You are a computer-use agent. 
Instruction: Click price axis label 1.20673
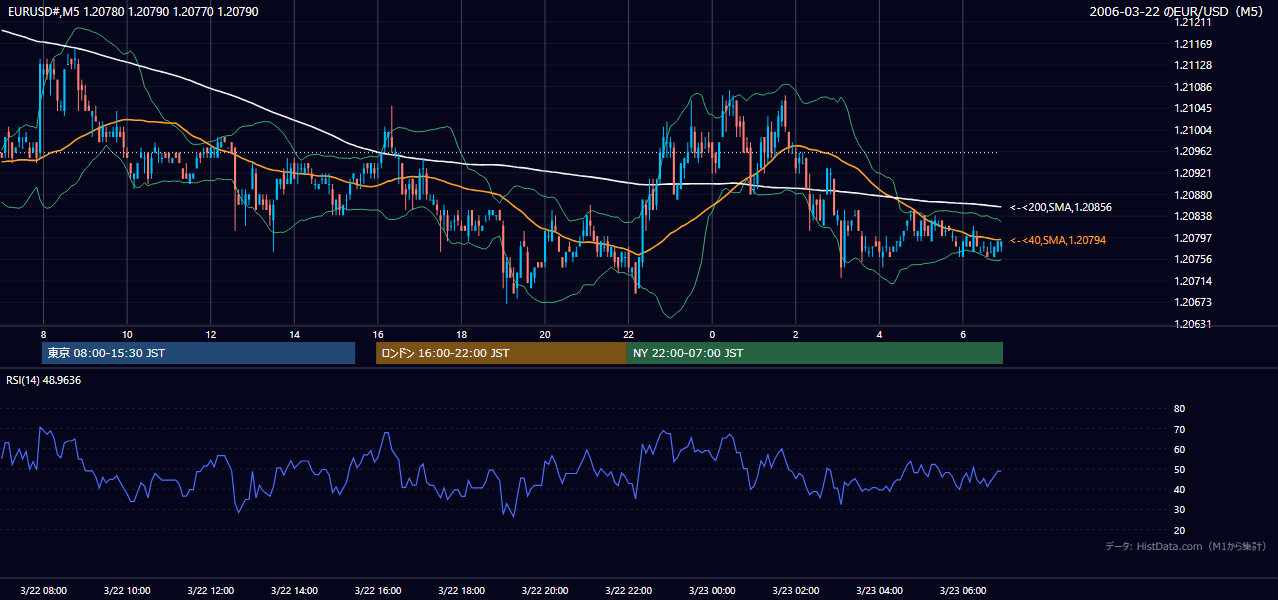[1191, 302]
